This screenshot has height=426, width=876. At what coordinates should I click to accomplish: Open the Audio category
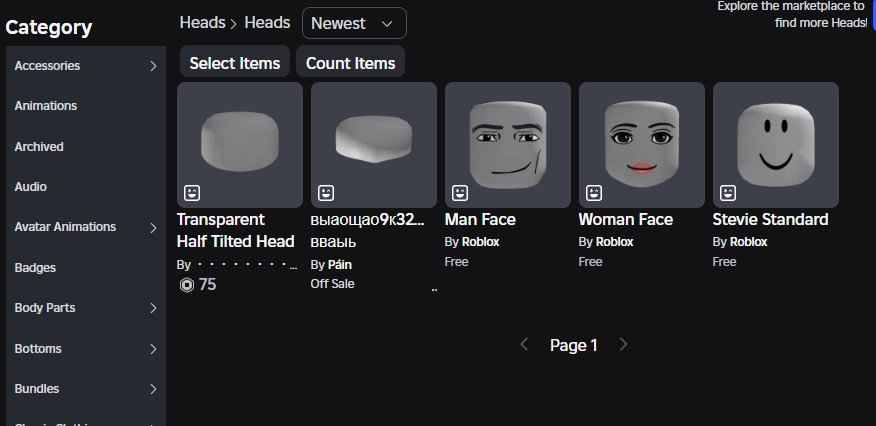coord(31,187)
